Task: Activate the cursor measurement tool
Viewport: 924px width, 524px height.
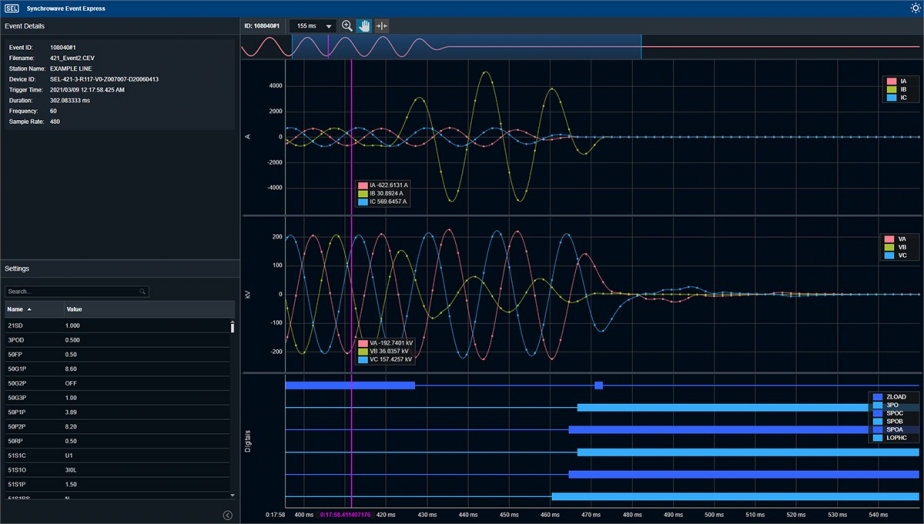Action: tap(381, 26)
